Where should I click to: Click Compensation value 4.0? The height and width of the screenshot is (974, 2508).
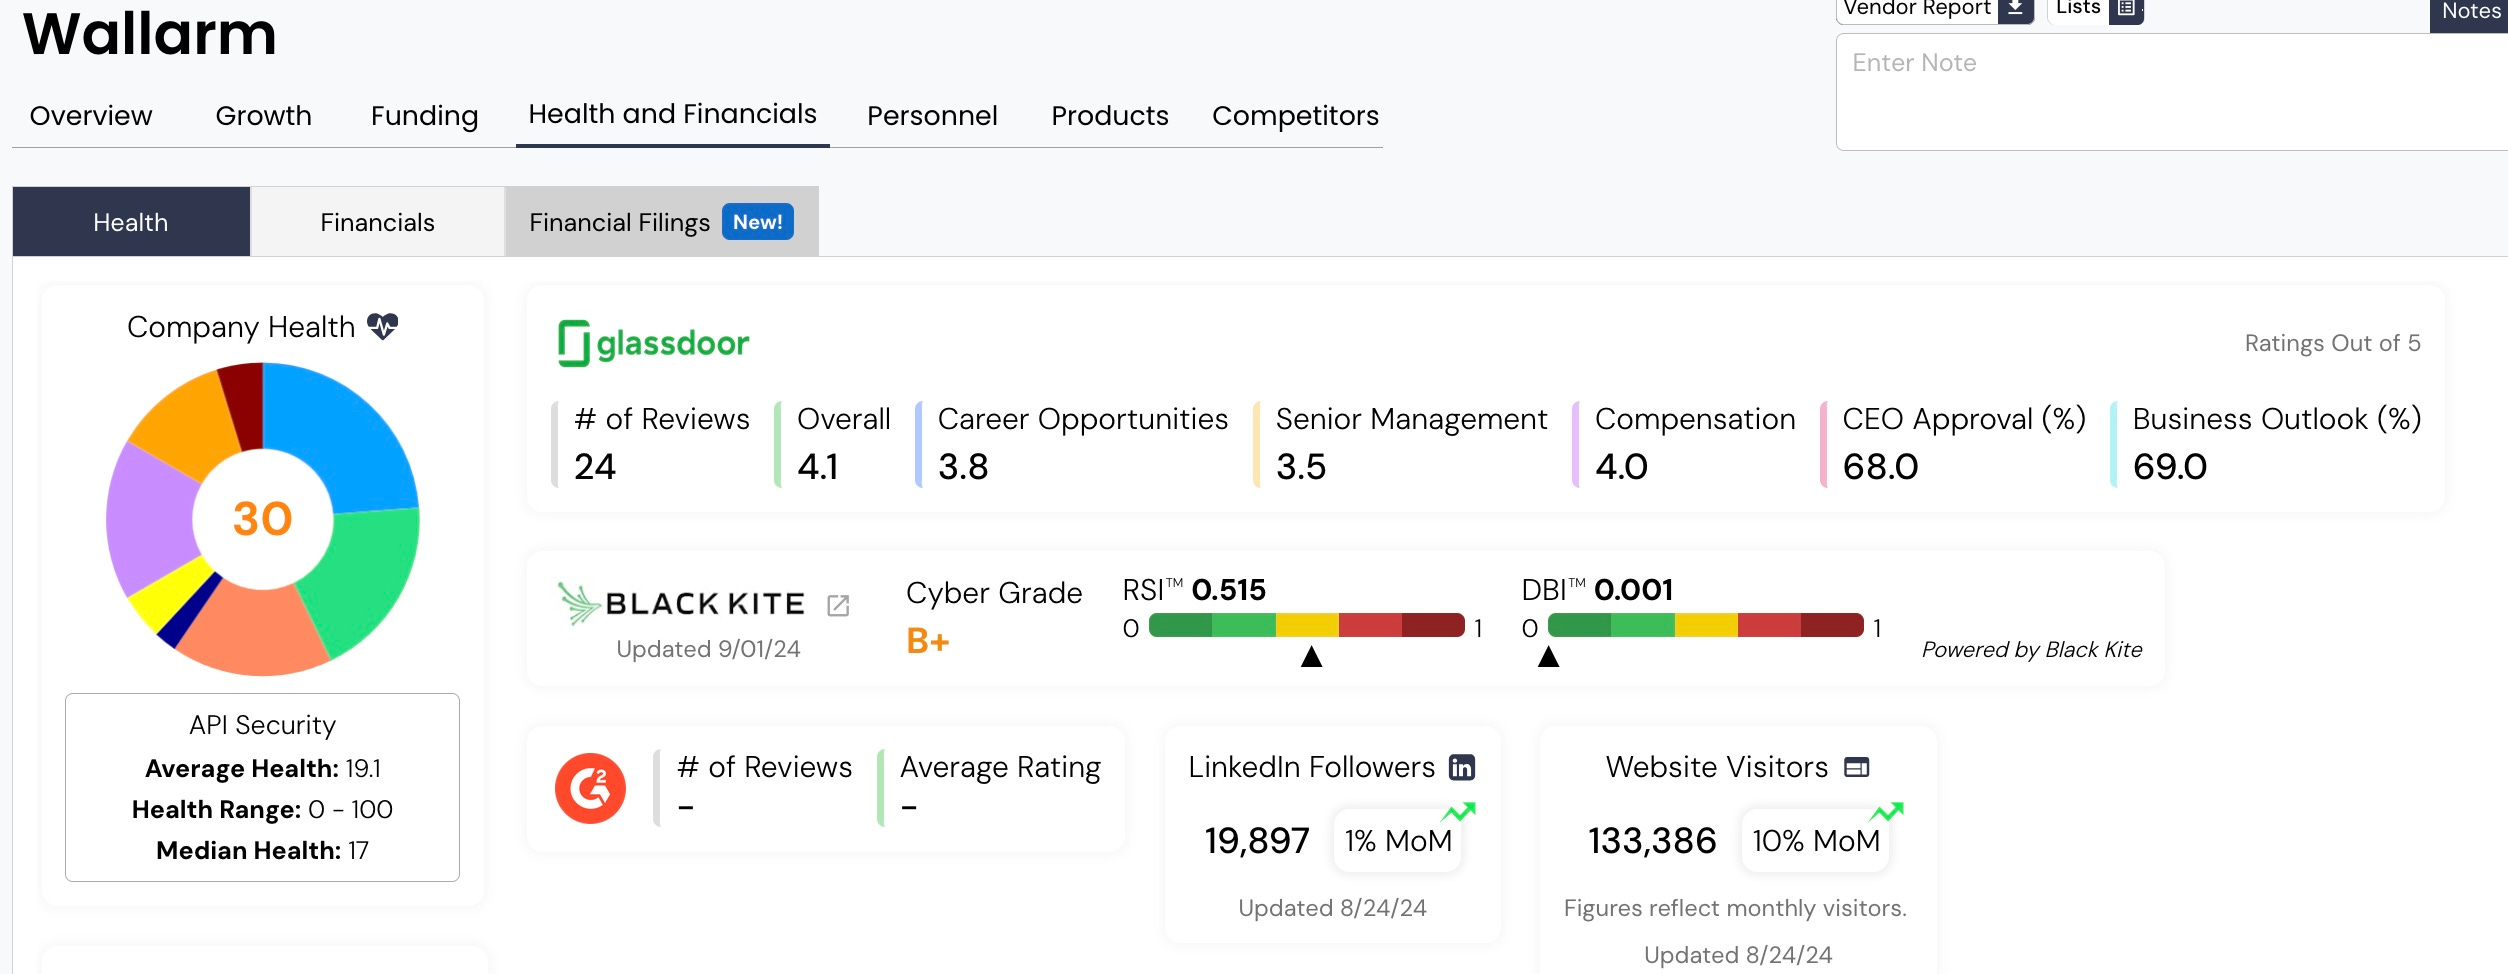coord(1621,467)
